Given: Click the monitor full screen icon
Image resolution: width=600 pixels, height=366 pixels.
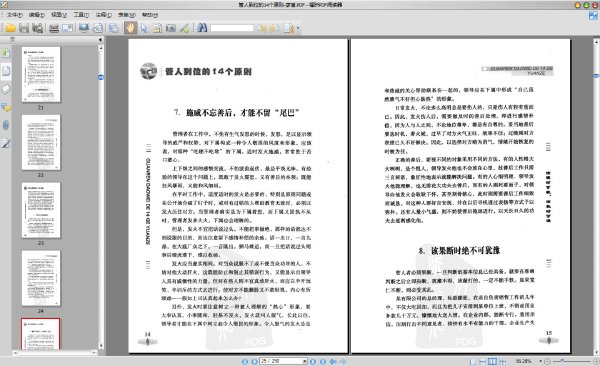Looking at the screenshot, I should [x=84, y=28].
